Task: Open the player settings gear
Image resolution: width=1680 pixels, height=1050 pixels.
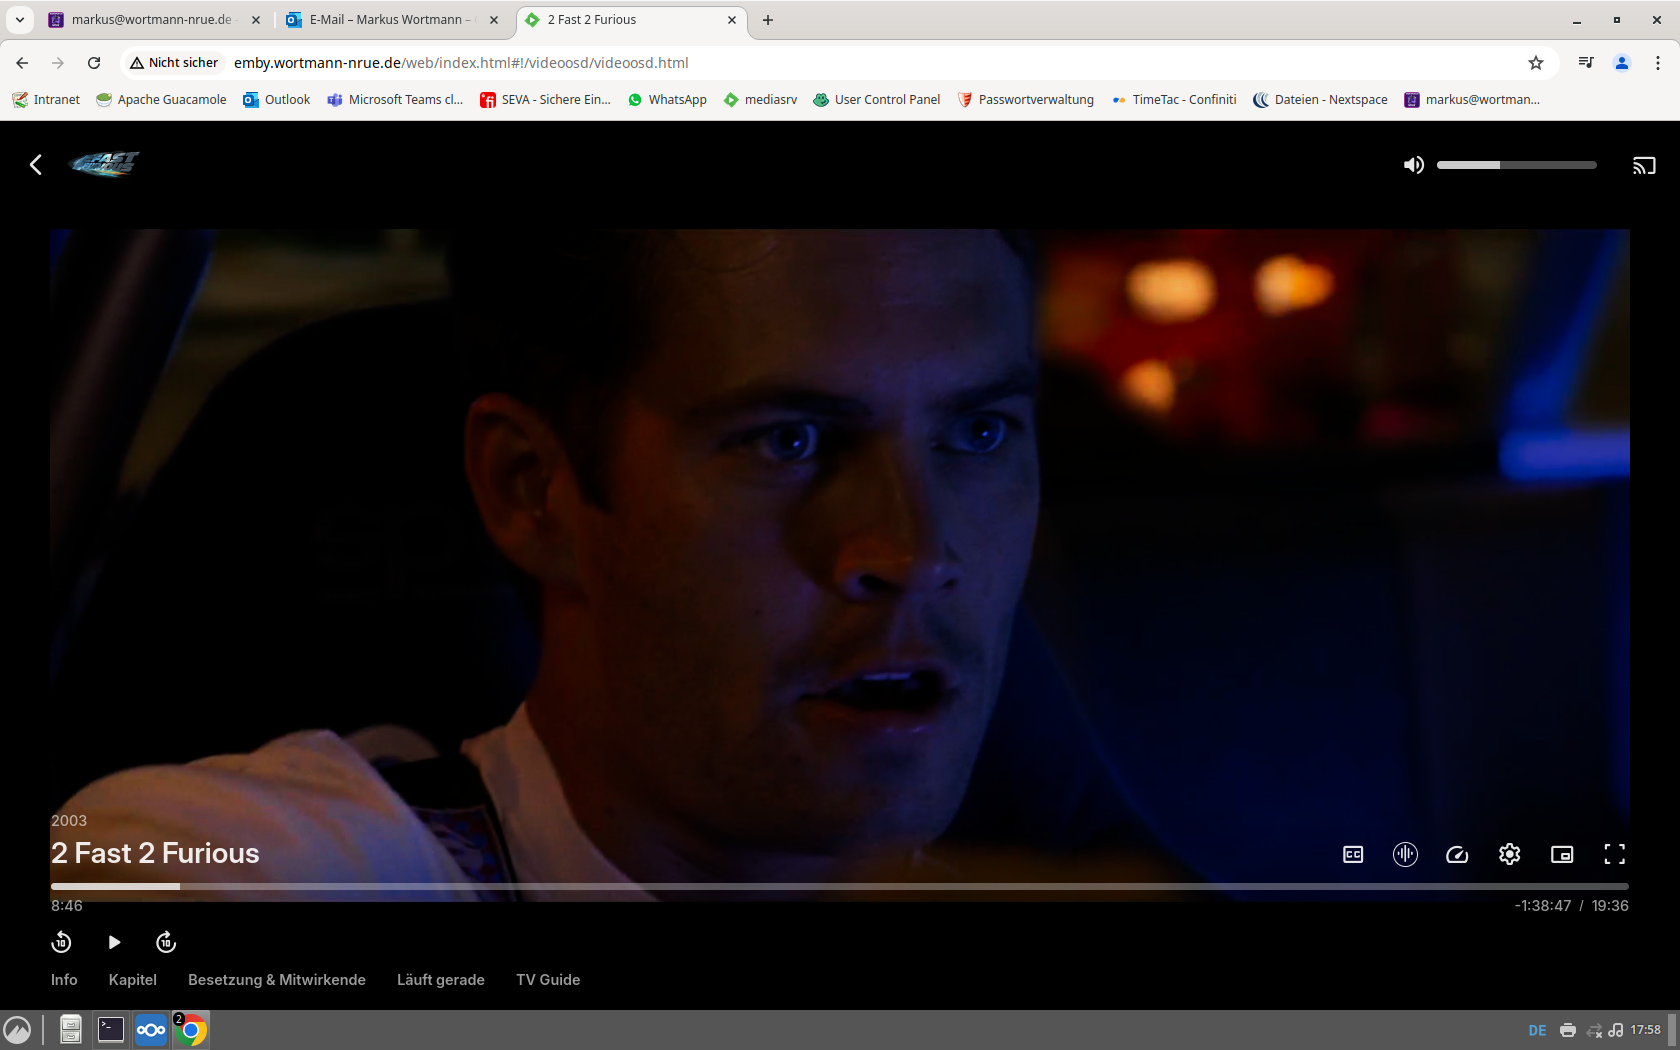Action: pyautogui.click(x=1509, y=854)
